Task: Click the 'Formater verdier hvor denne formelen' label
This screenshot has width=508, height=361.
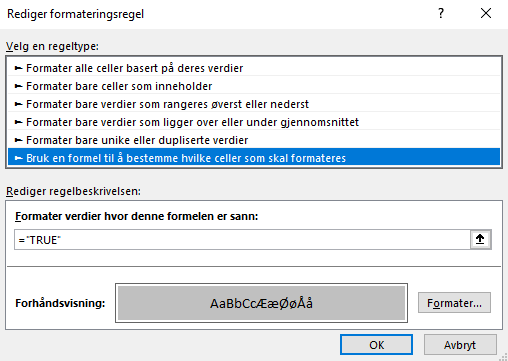Action: coord(137,216)
